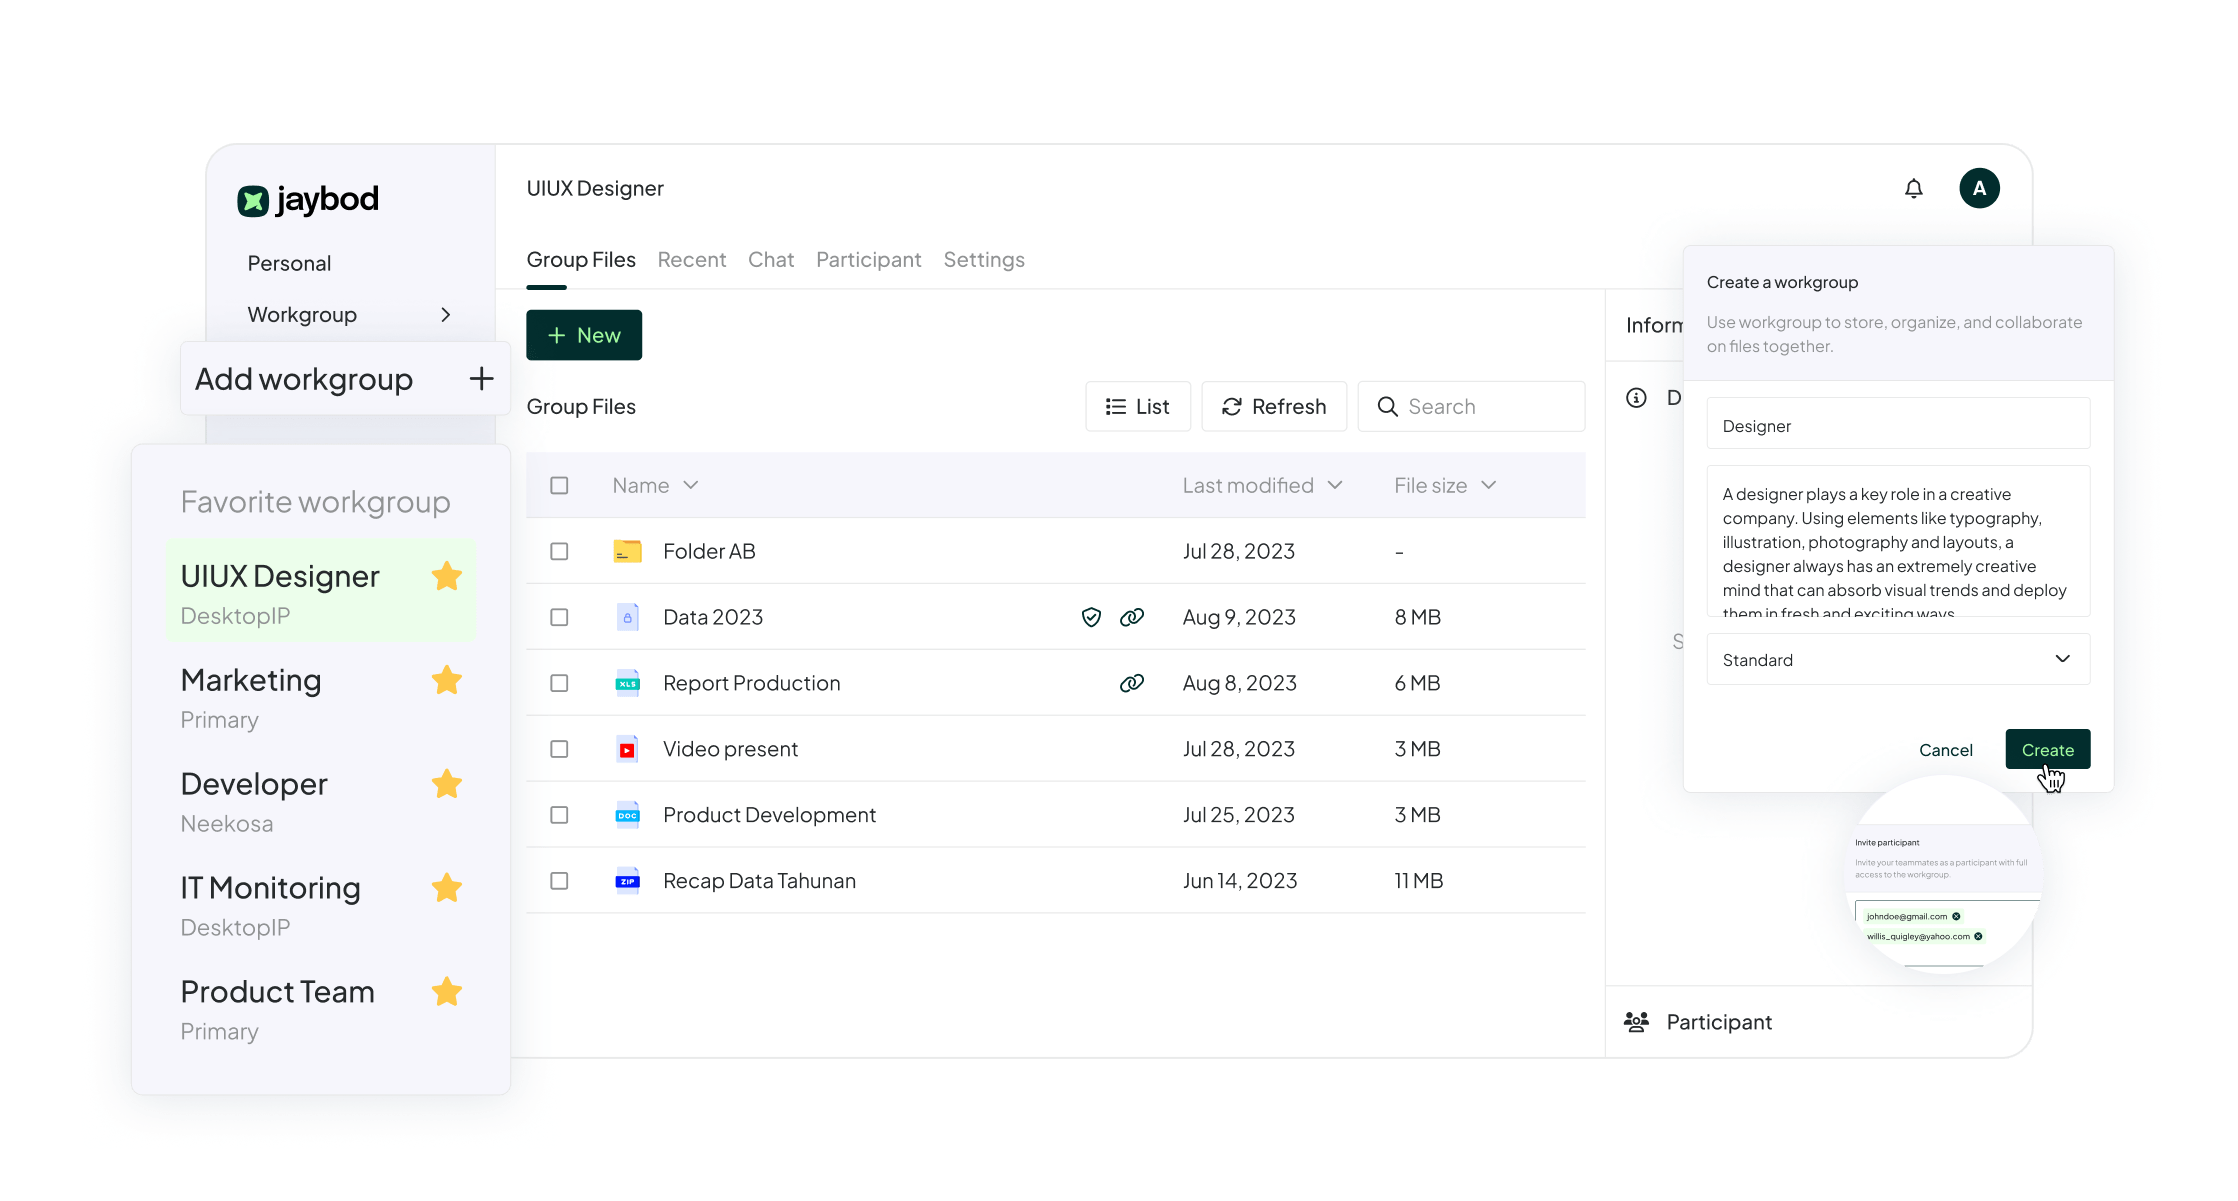Click the bell notification icon

[x=1914, y=187]
